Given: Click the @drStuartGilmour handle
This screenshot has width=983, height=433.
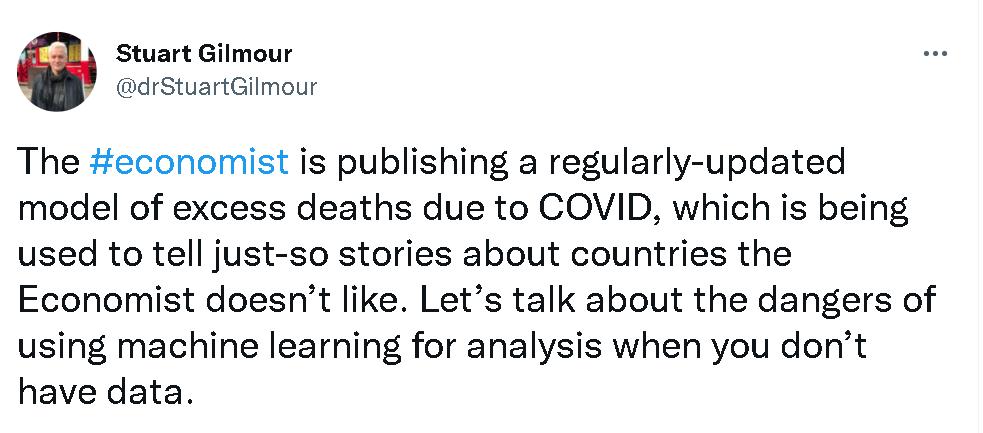Looking at the screenshot, I should 217,87.
